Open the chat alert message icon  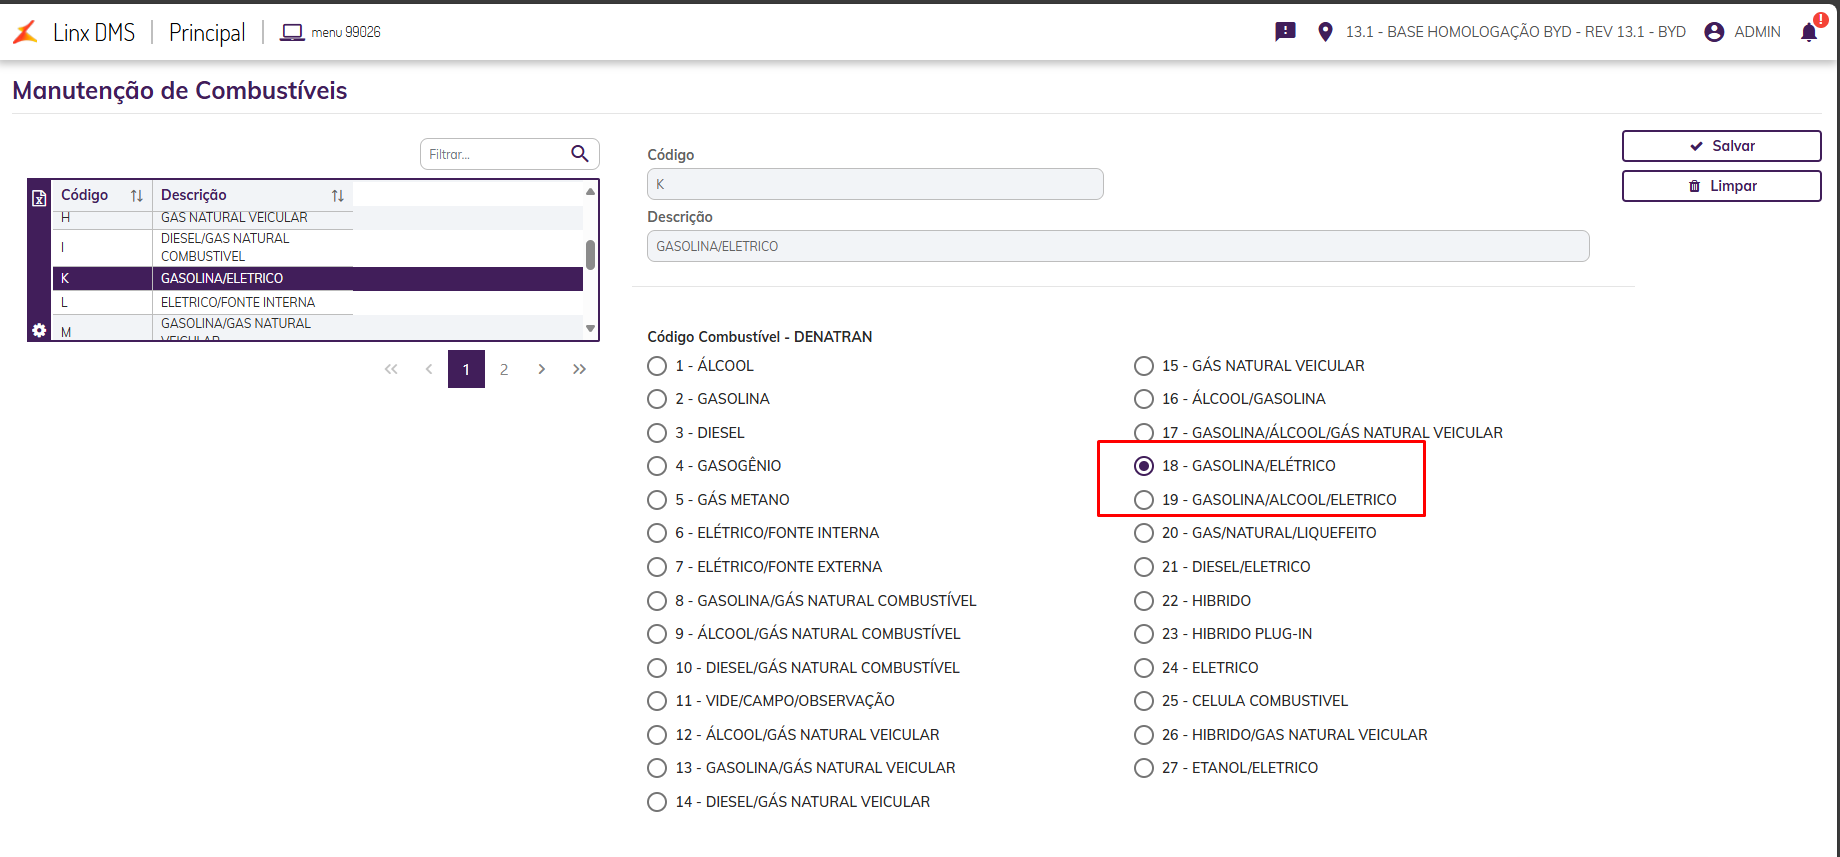point(1285,32)
